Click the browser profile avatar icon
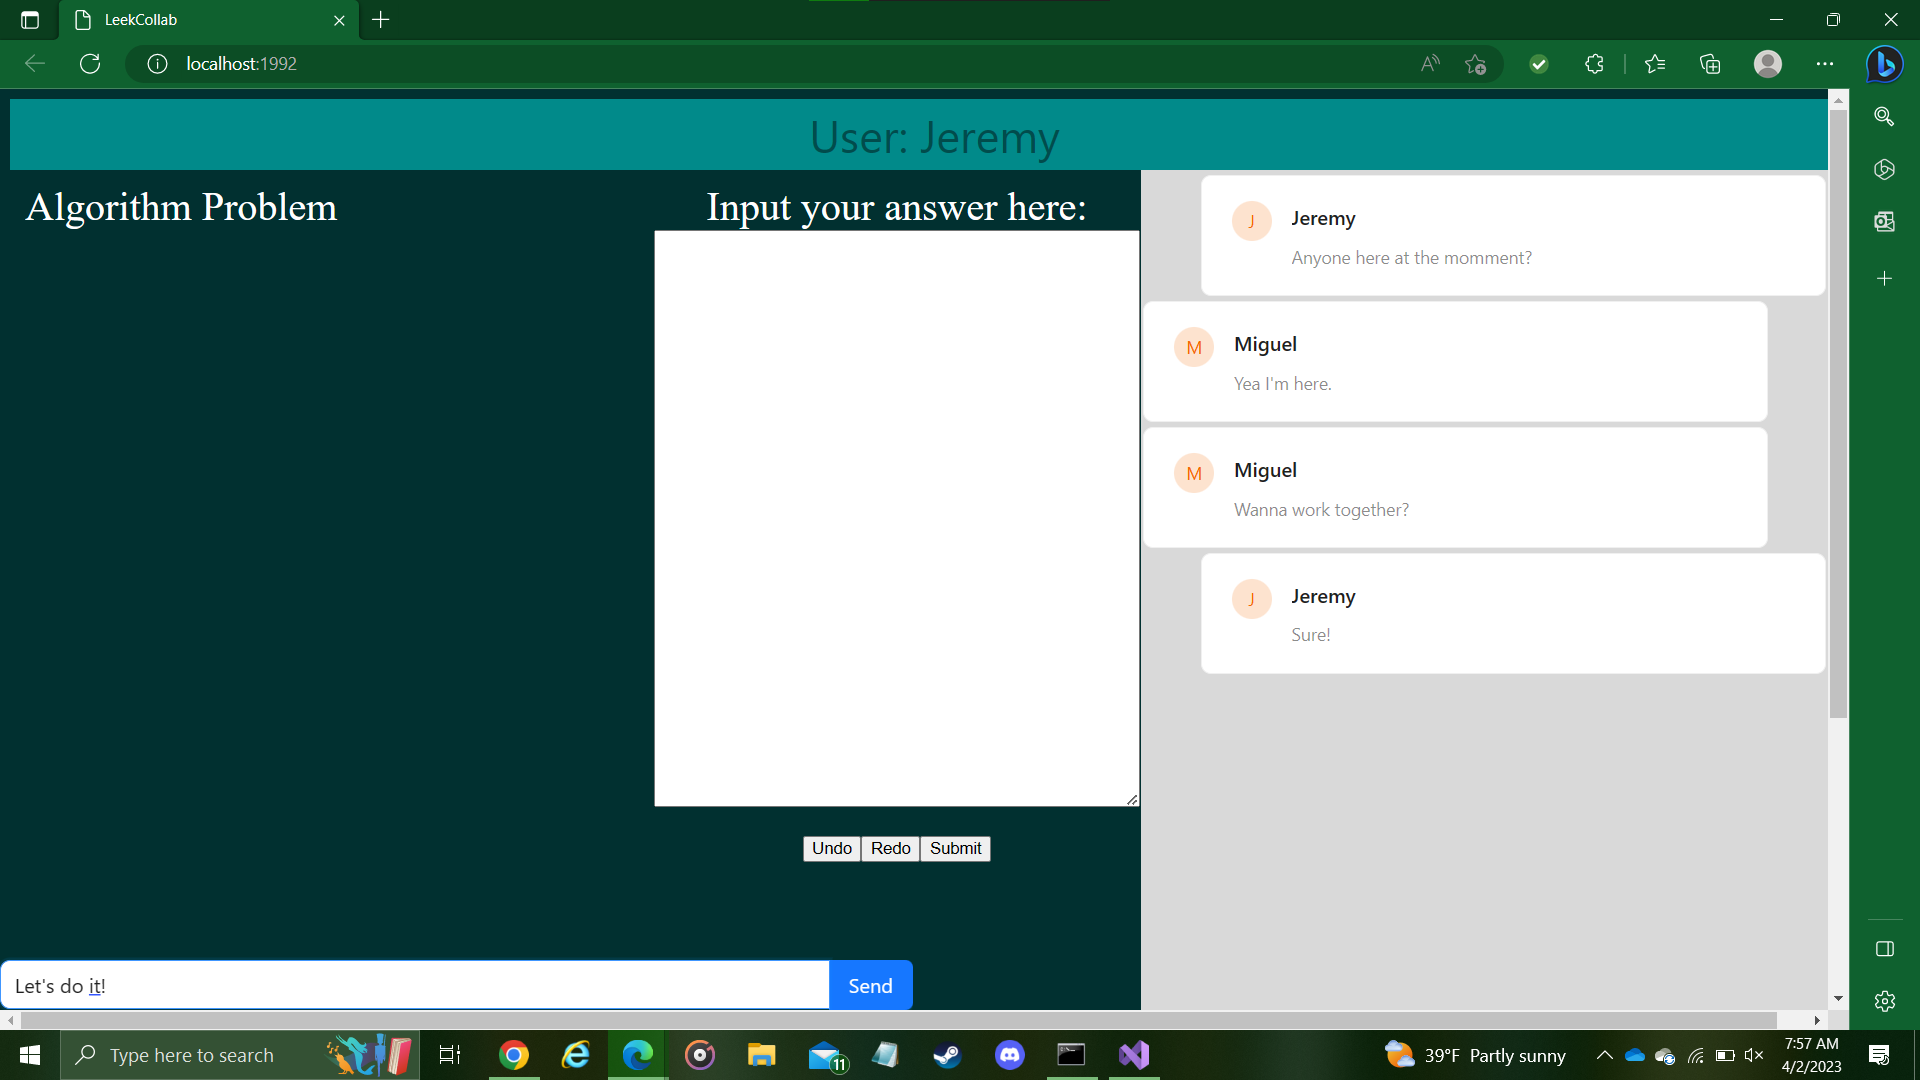The image size is (1920, 1080). pos(1767,64)
